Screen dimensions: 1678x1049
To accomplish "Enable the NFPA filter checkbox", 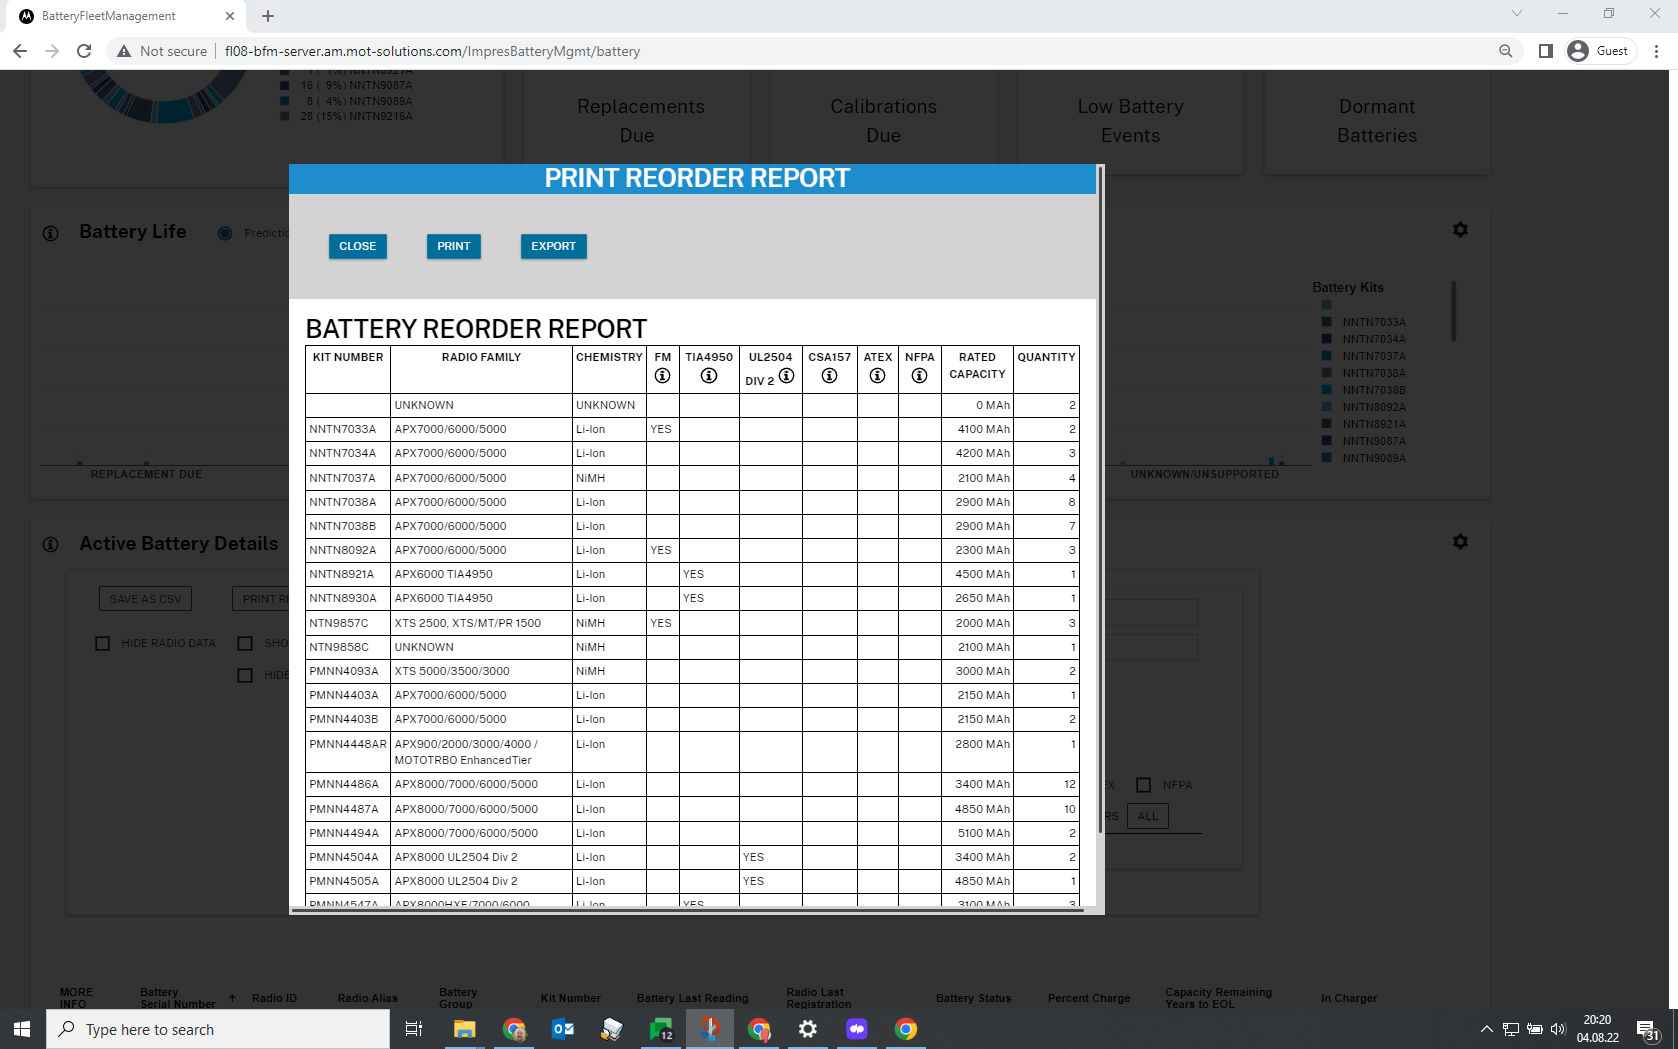I will point(1144,785).
